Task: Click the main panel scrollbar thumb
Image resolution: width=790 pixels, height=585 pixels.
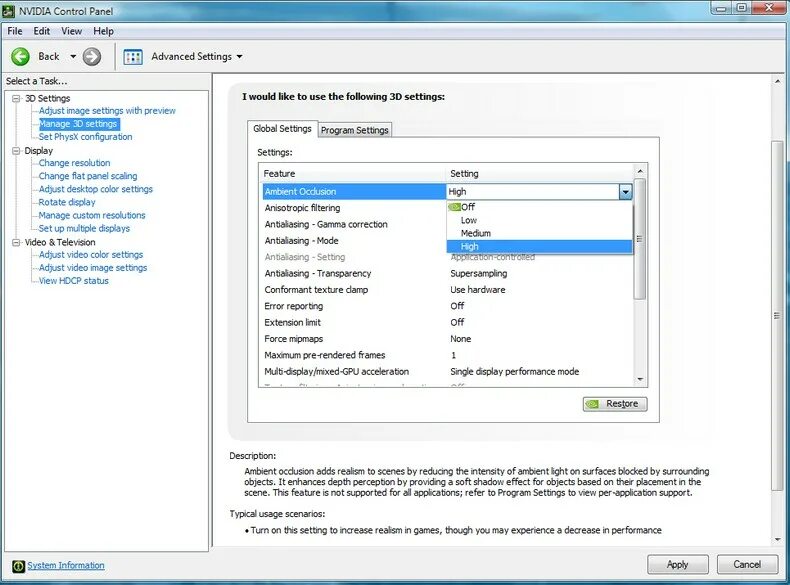Action: click(777, 315)
